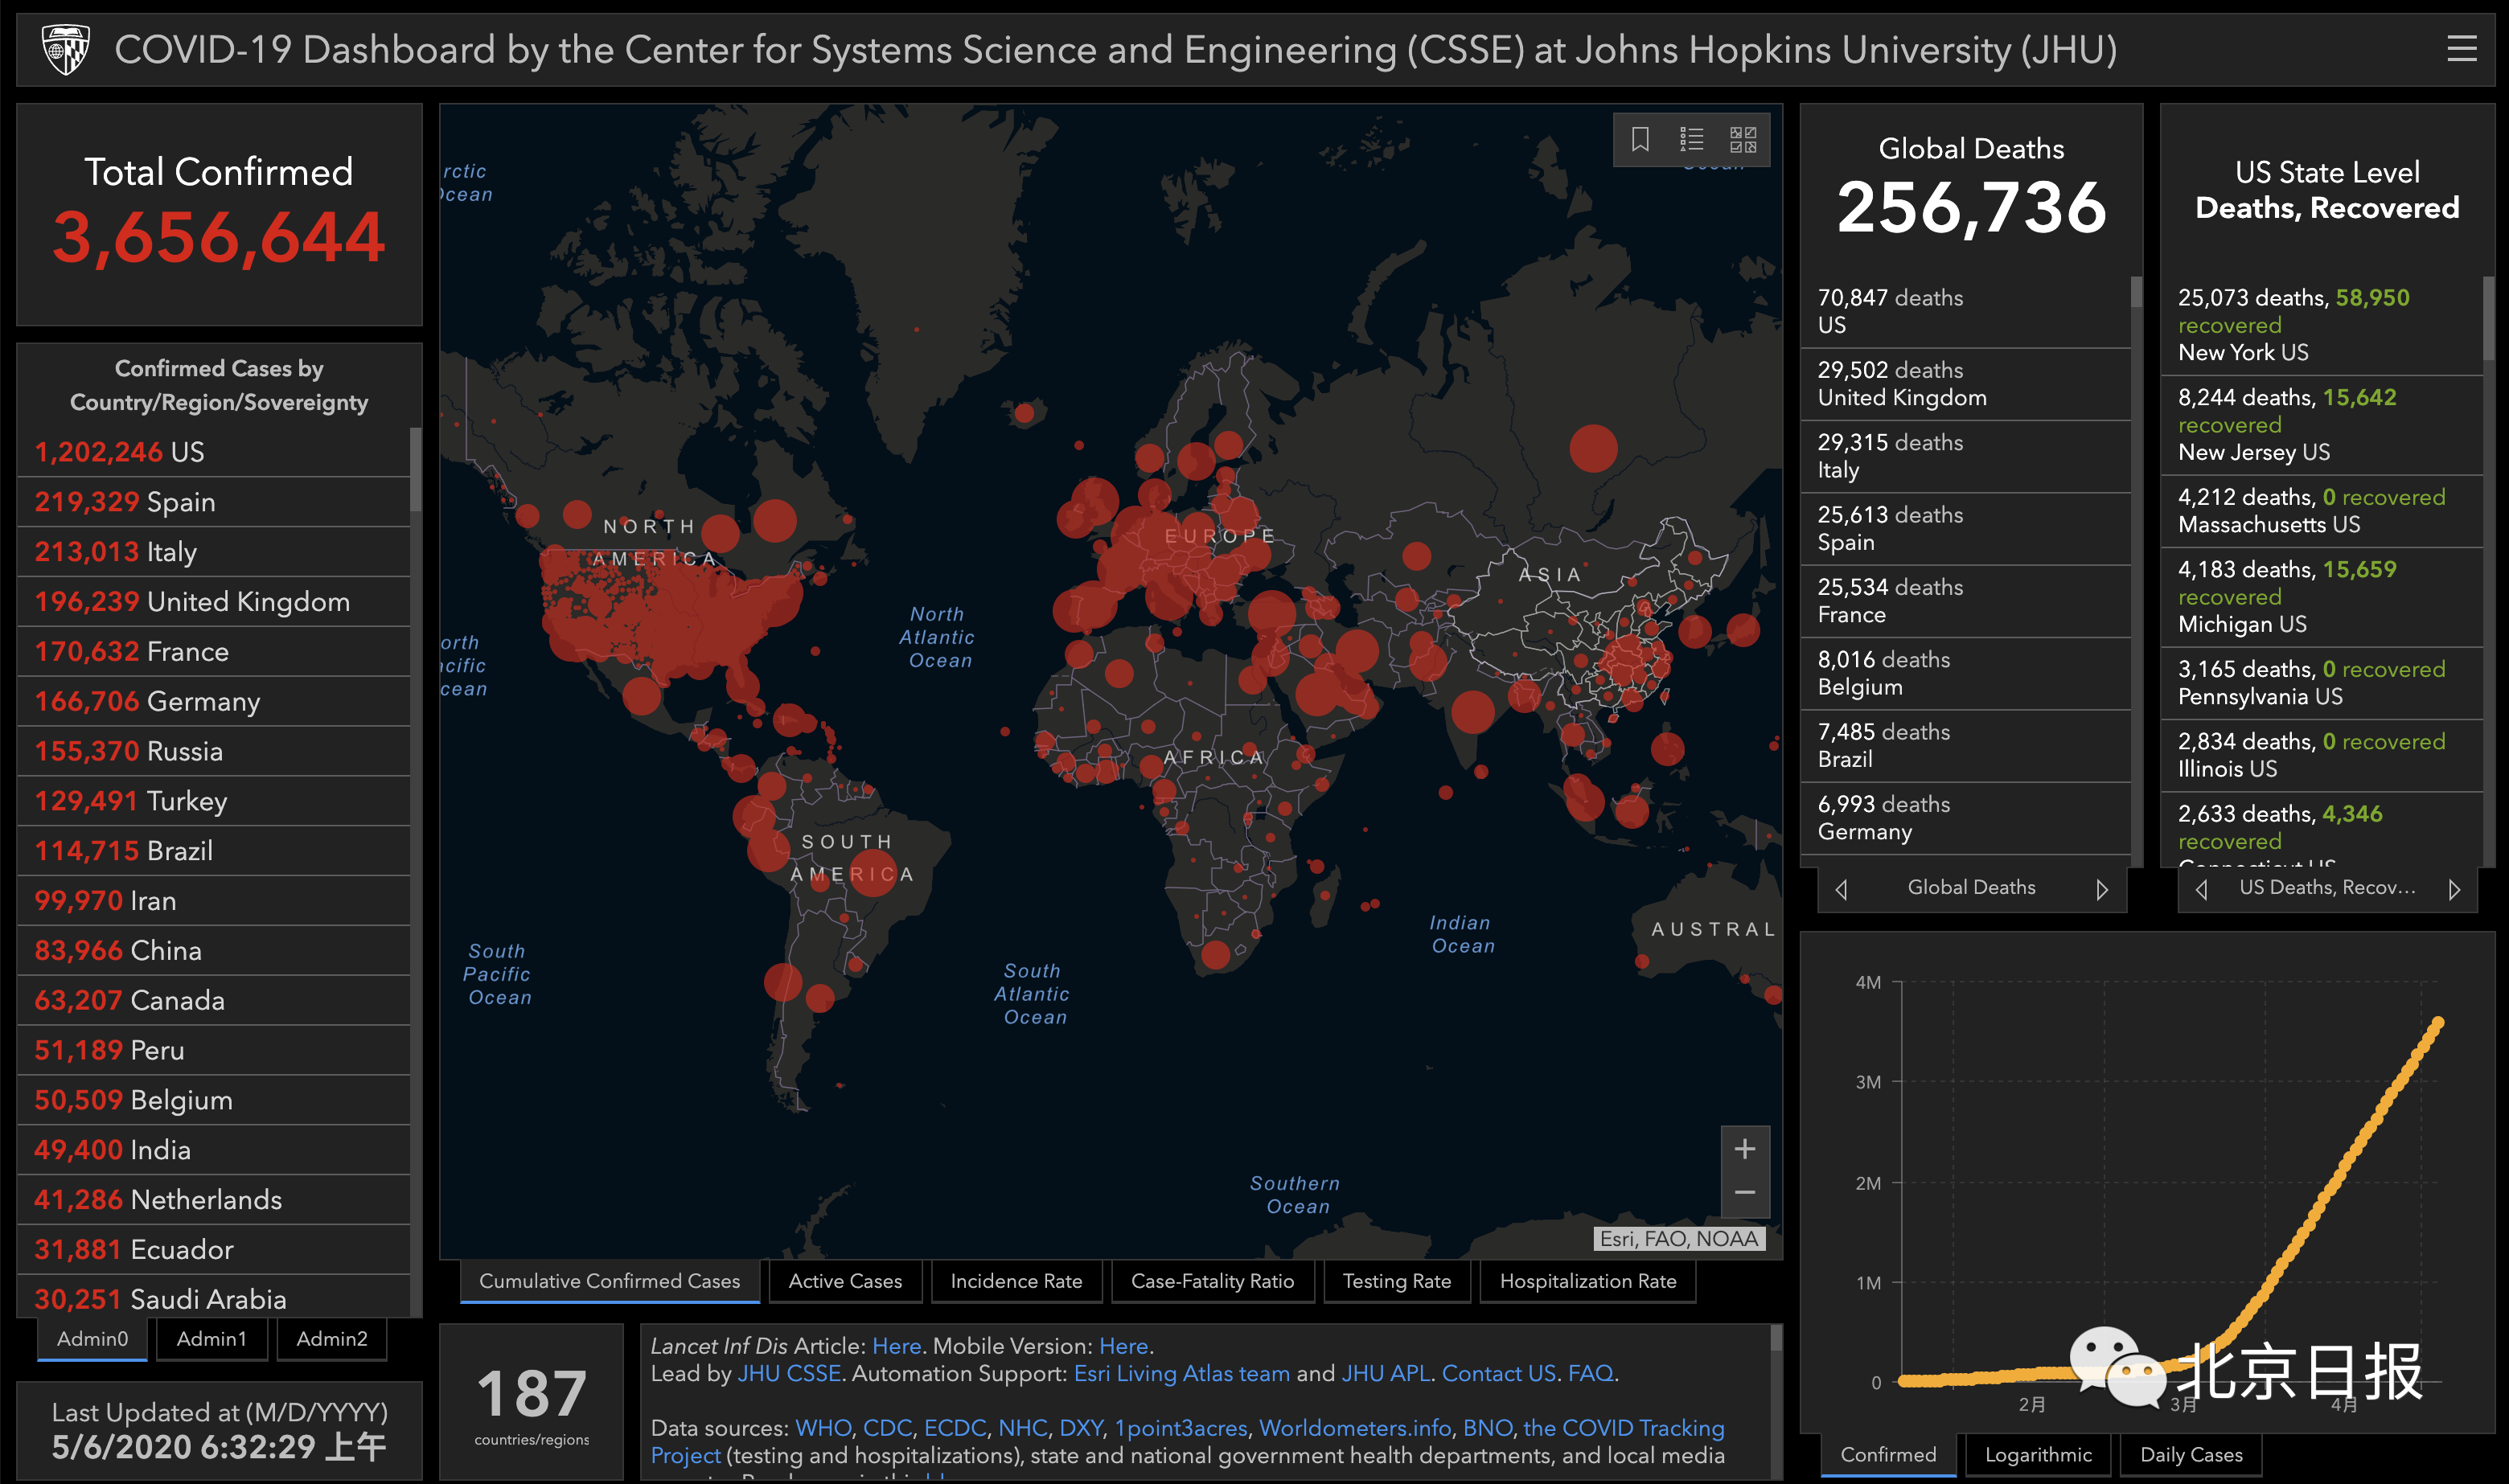Viewport: 2509px width, 1484px height.
Task: Open Esri Living Atlas team link
Action: click(1181, 1374)
